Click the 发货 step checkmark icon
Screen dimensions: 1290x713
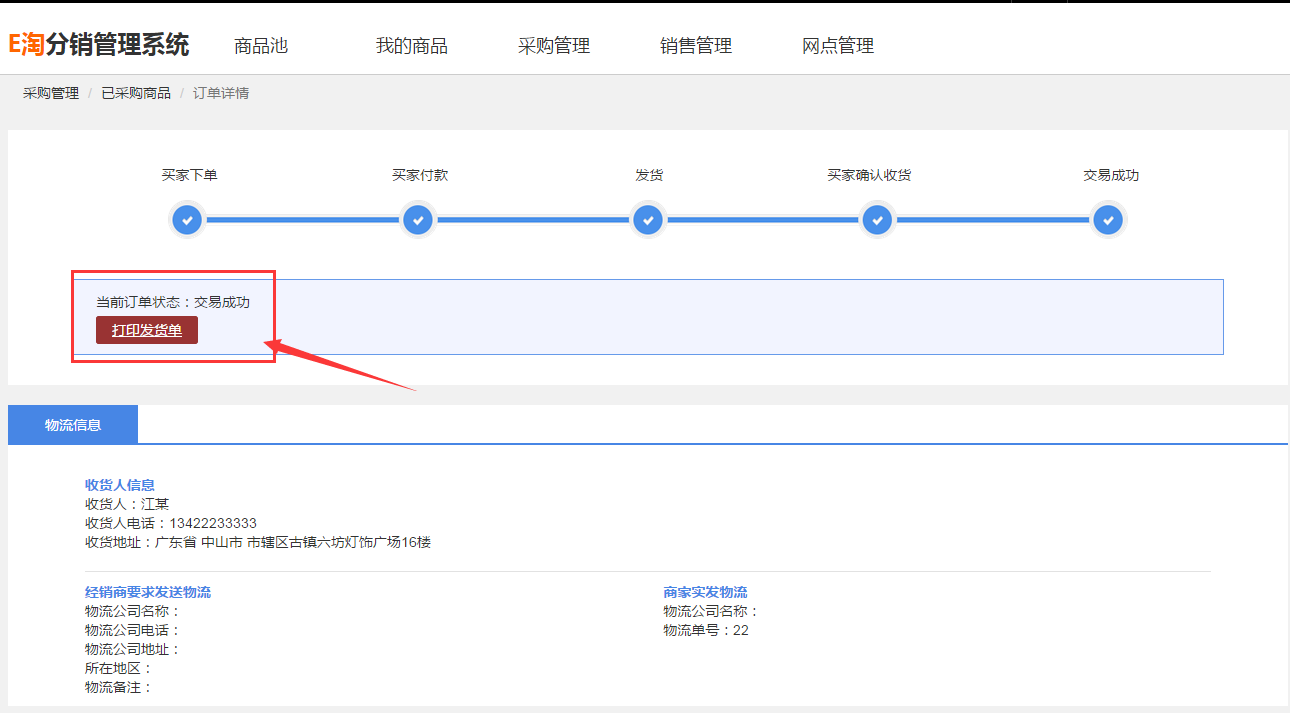pos(648,220)
